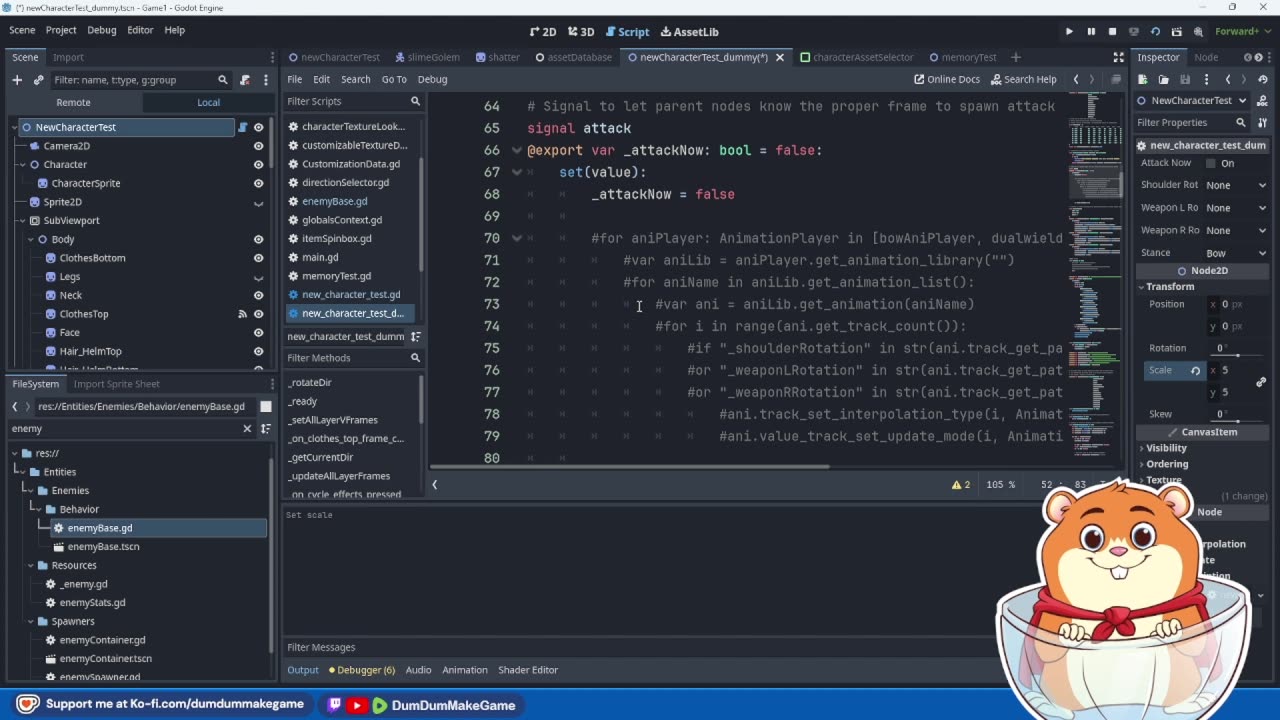Screen dimensions: 1280x720
Task: Reset the Scale property to default
Action: pos(1195,370)
